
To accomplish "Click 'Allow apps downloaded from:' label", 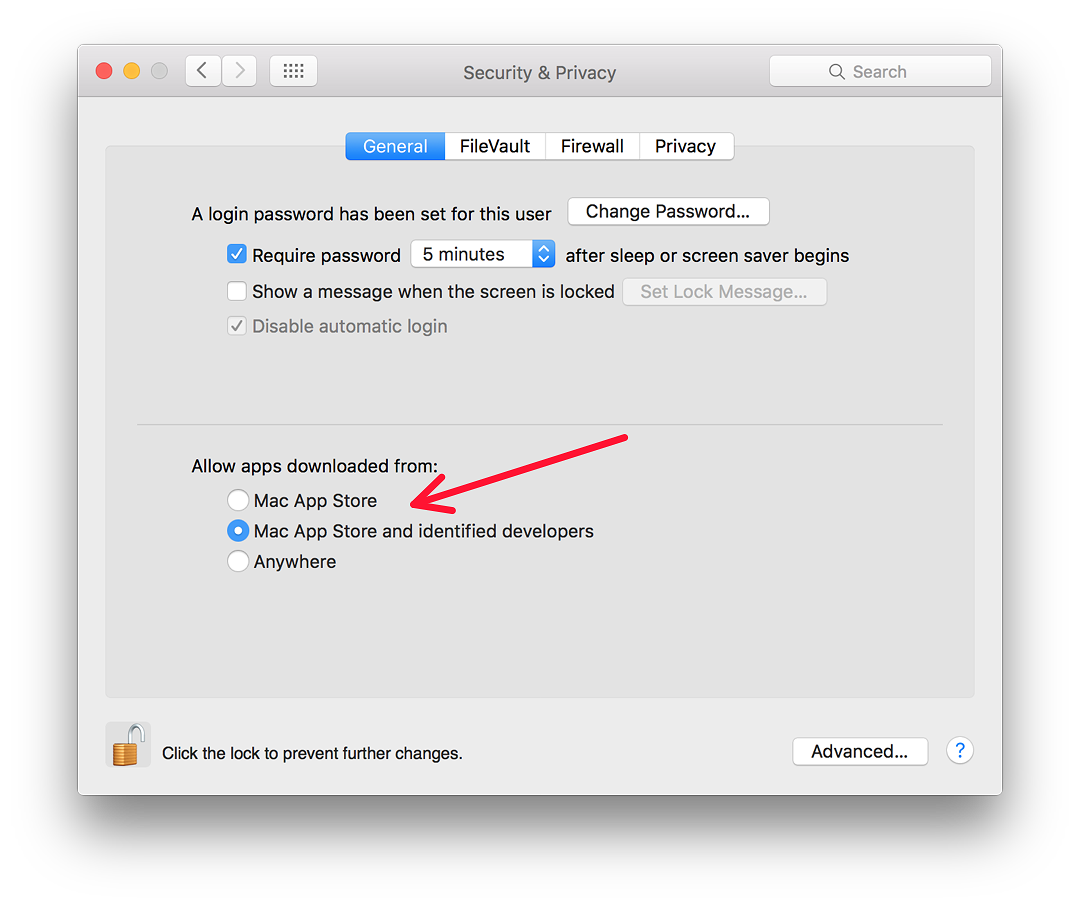I will click(315, 466).
